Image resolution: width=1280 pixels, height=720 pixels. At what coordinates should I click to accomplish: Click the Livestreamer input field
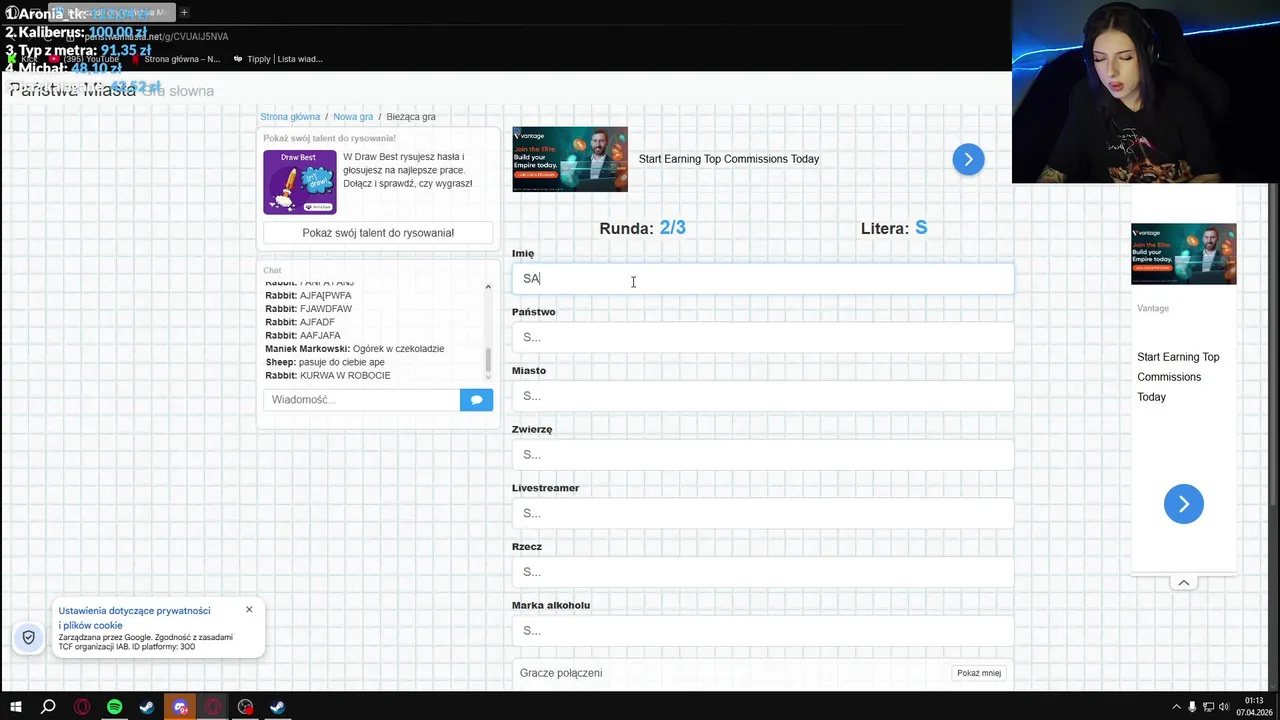(763, 513)
